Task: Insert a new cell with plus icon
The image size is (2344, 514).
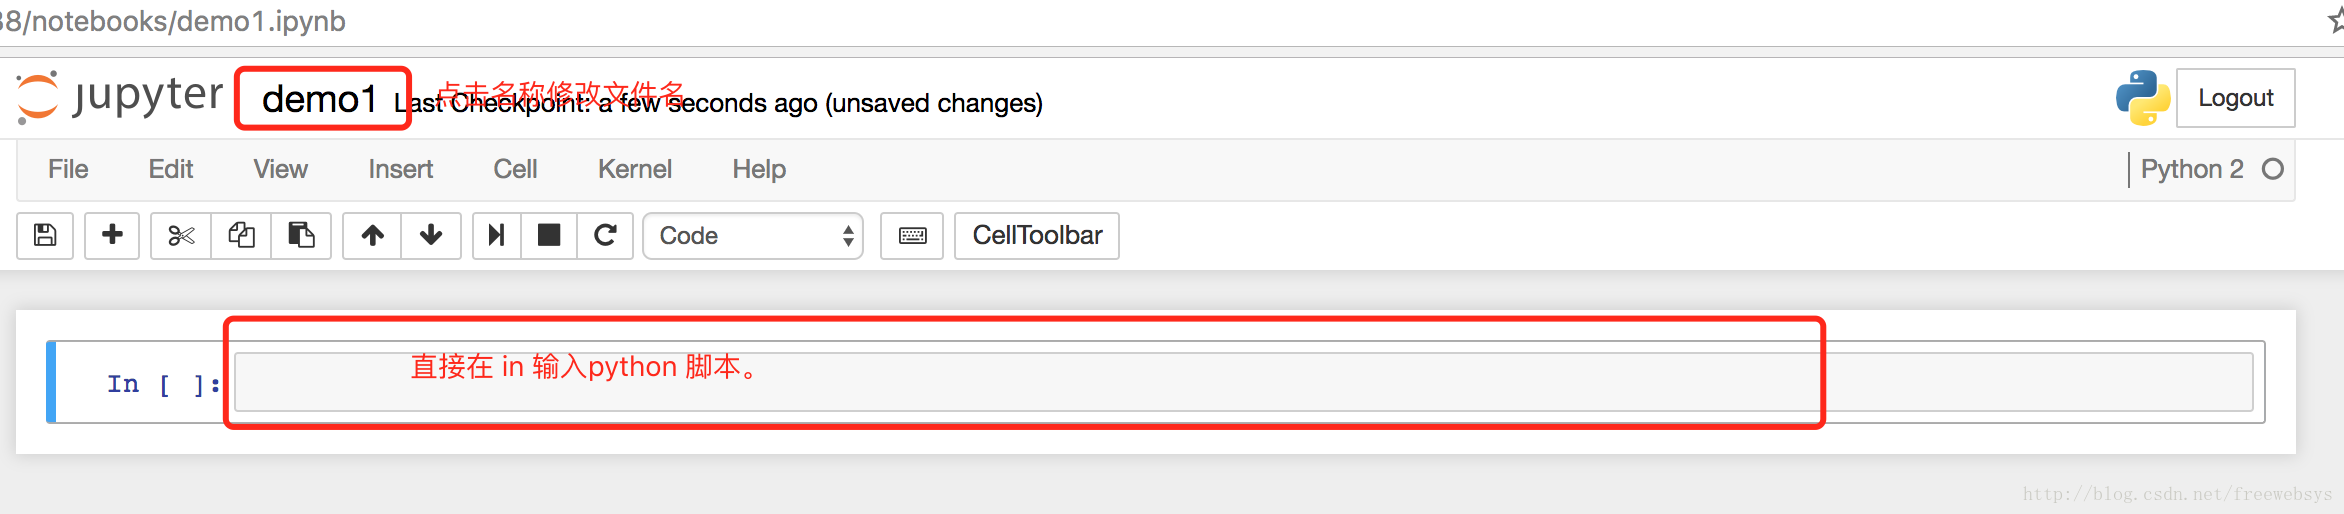Action: (112, 235)
